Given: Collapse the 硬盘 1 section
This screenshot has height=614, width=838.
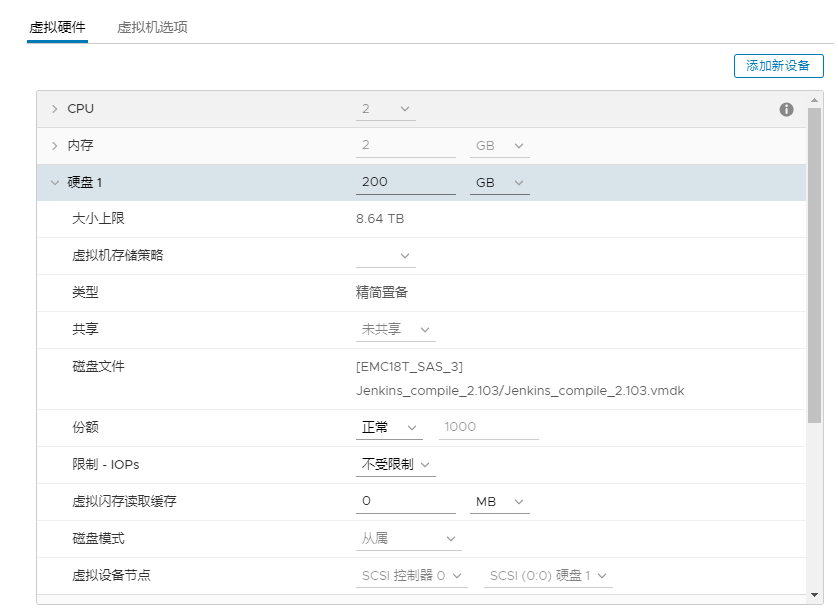Looking at the screenshot, I should pyautogui.click(x=54, y=183).
